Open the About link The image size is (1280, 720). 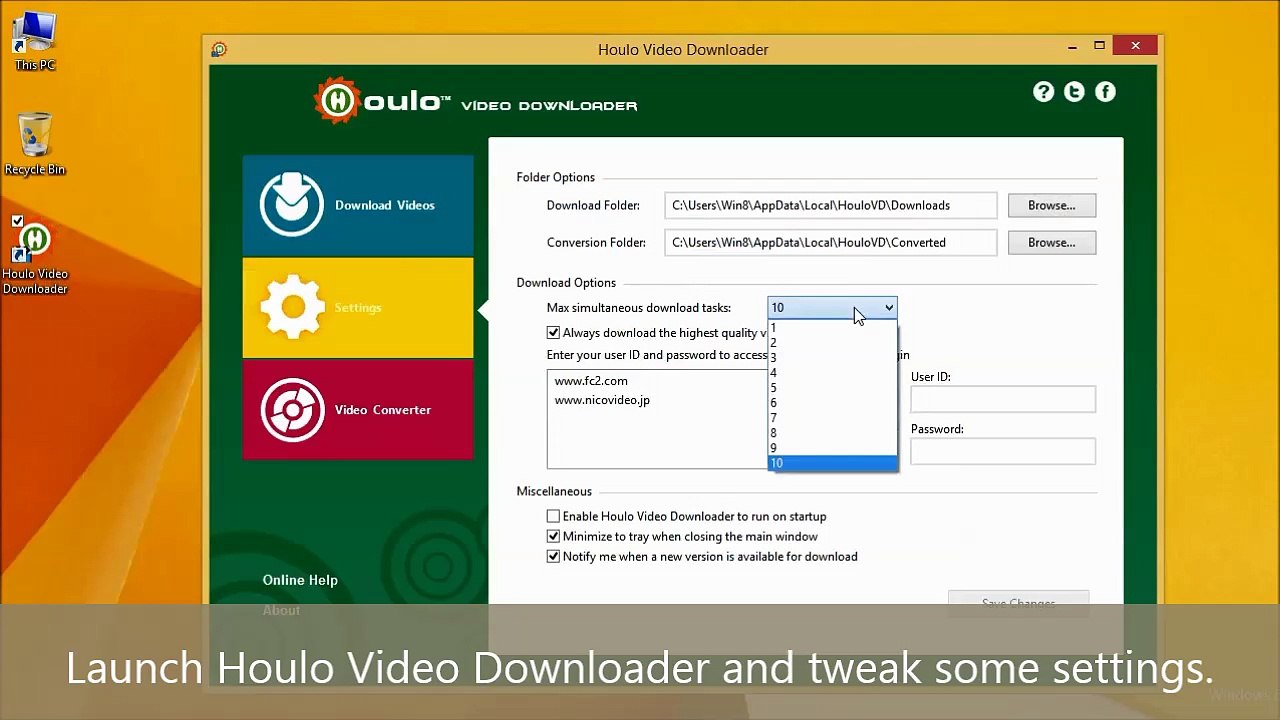click(281, 610)
